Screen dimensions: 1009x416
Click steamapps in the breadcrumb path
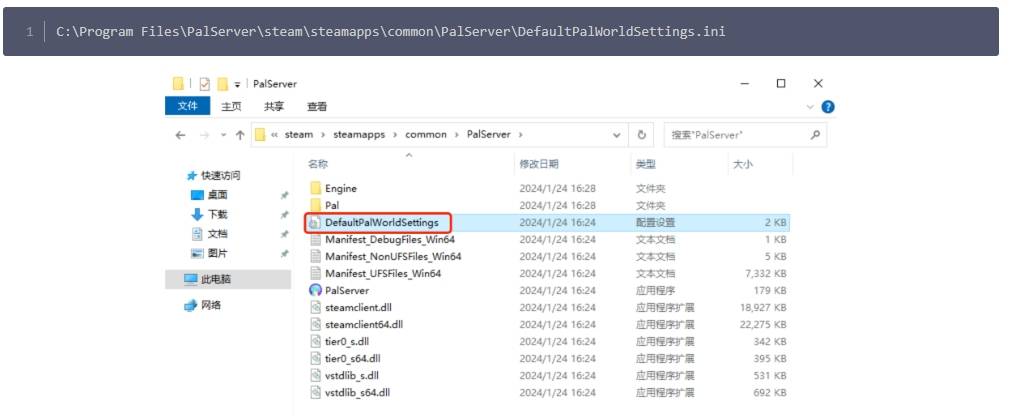point(358,135)
